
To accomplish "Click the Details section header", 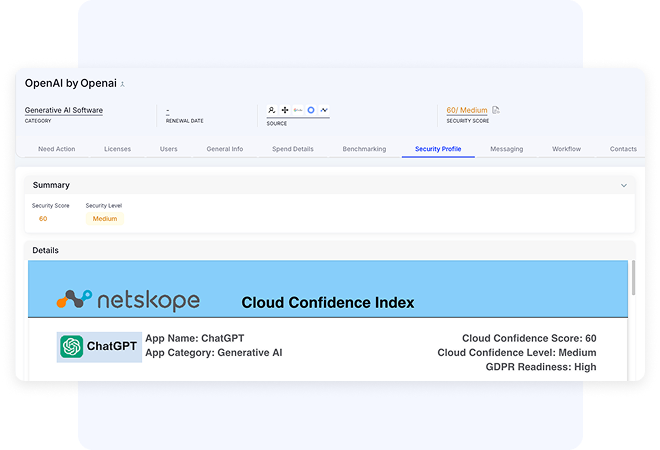I will pos(330,250).
